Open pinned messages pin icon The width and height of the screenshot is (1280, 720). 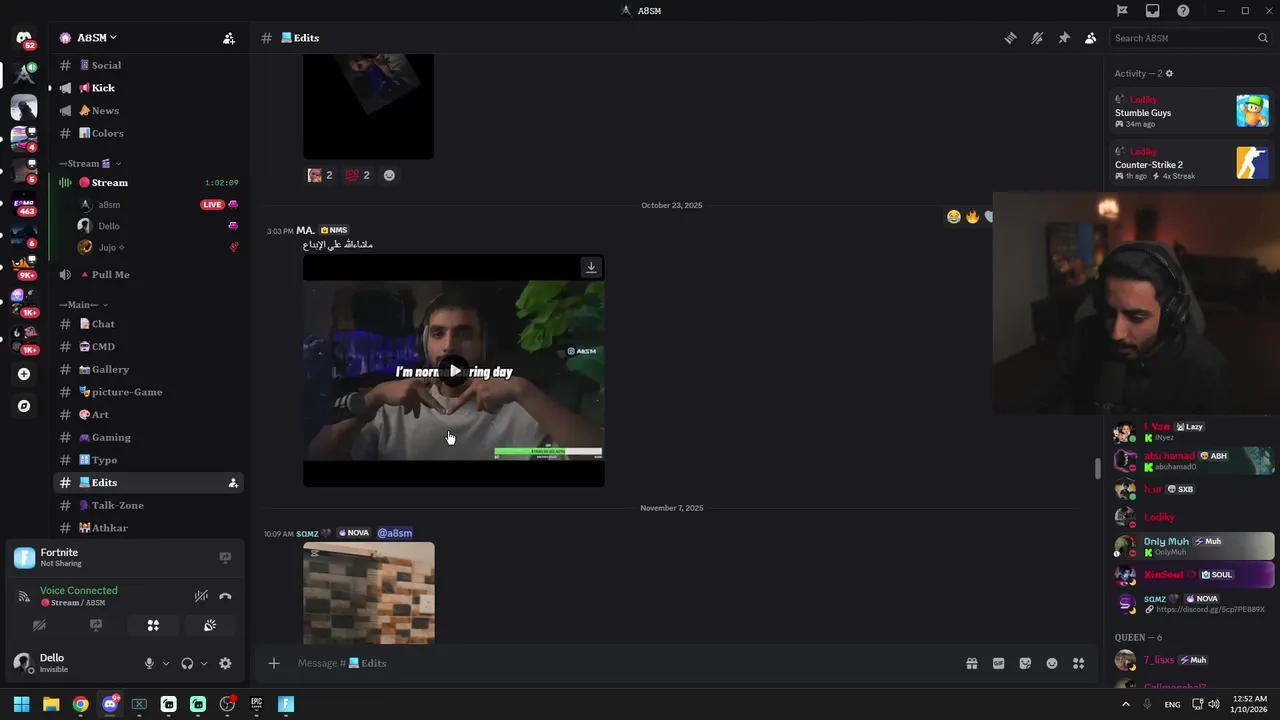[x=1064, y=38]
